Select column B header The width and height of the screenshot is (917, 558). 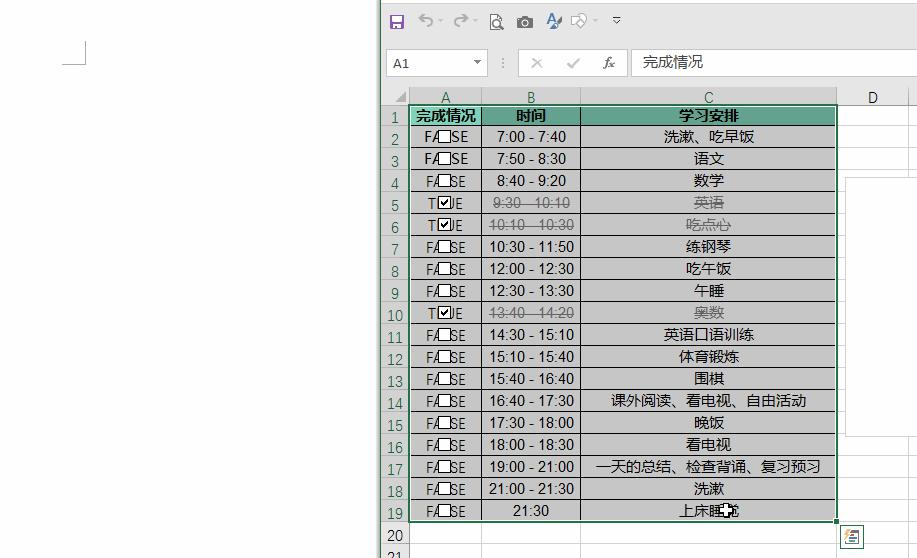(x=531, y=97)
